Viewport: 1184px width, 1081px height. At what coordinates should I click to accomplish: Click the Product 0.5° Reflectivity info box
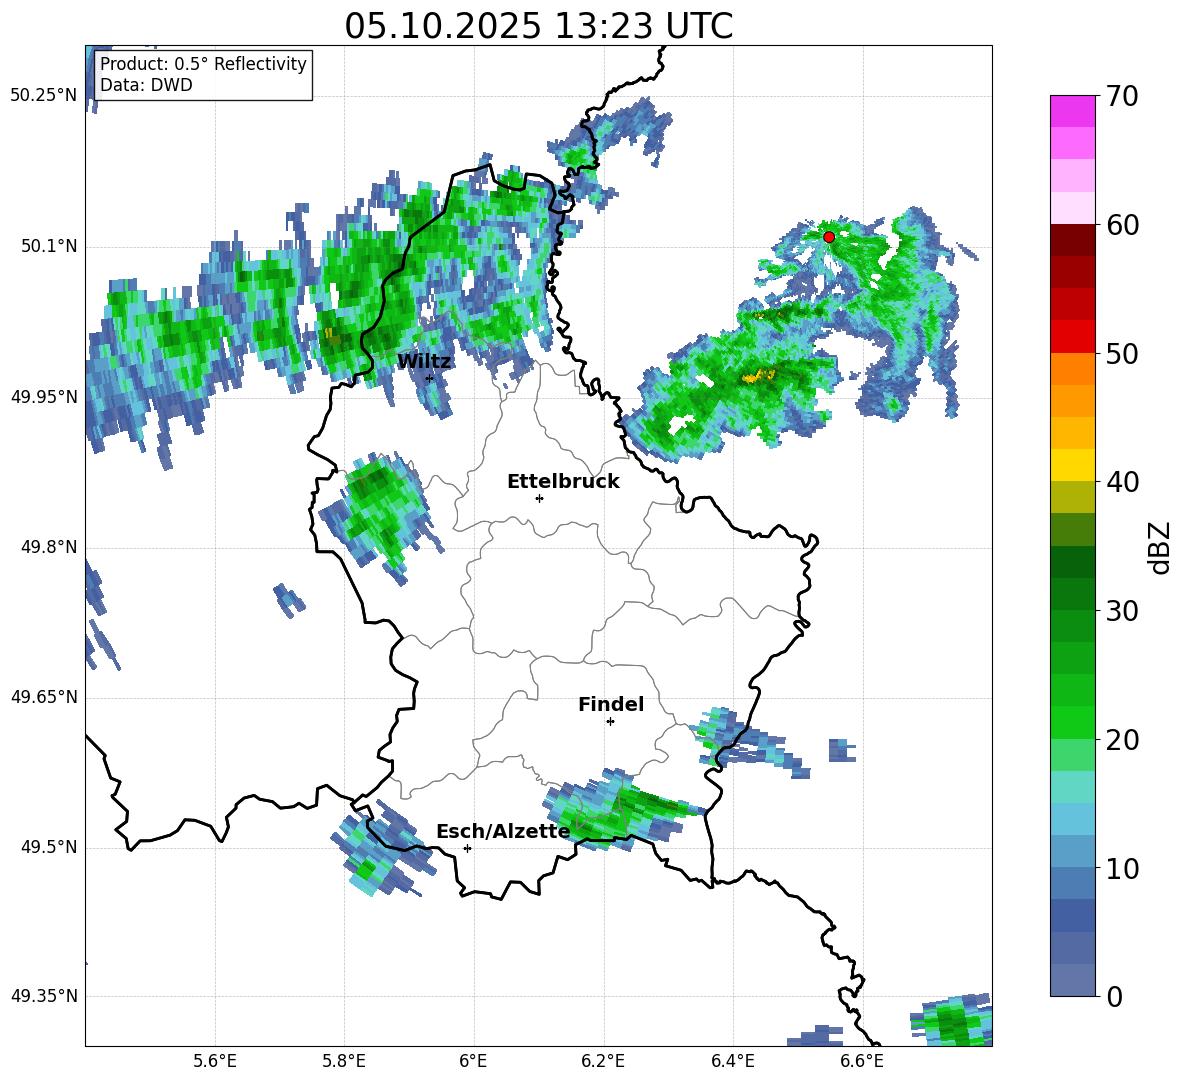[203, 75]
